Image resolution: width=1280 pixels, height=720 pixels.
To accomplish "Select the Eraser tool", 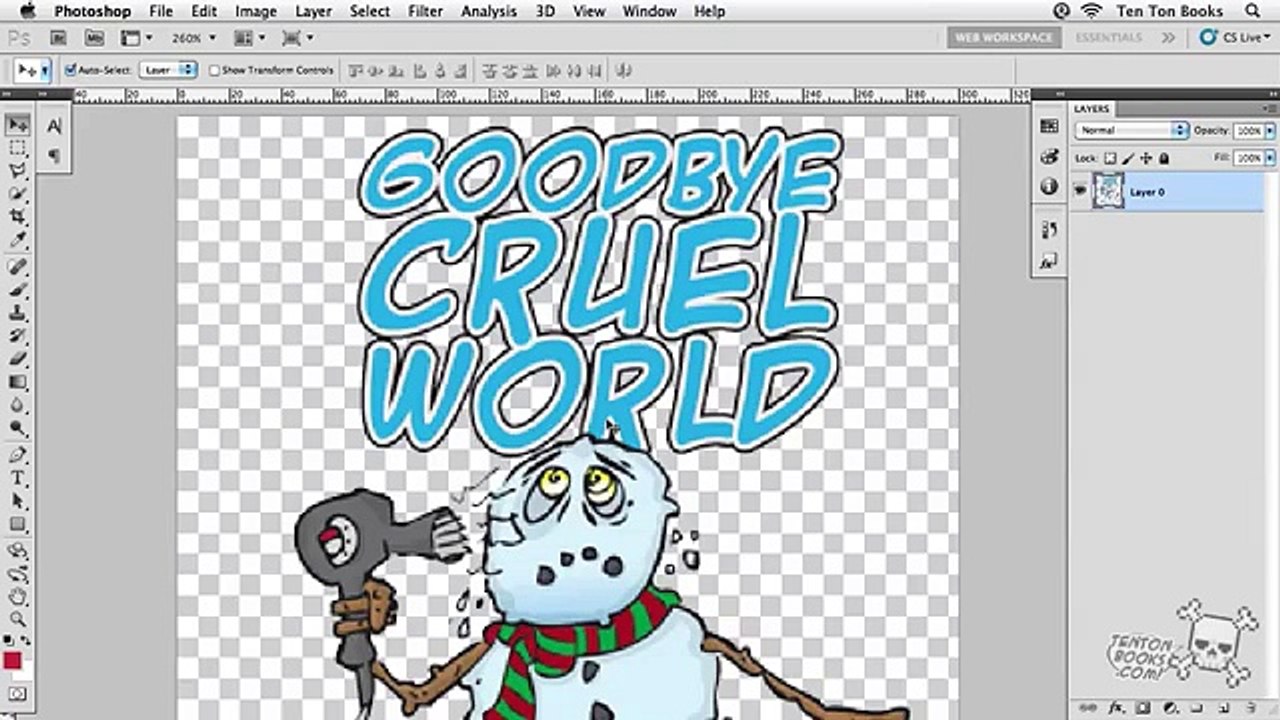I will point(18,359).
